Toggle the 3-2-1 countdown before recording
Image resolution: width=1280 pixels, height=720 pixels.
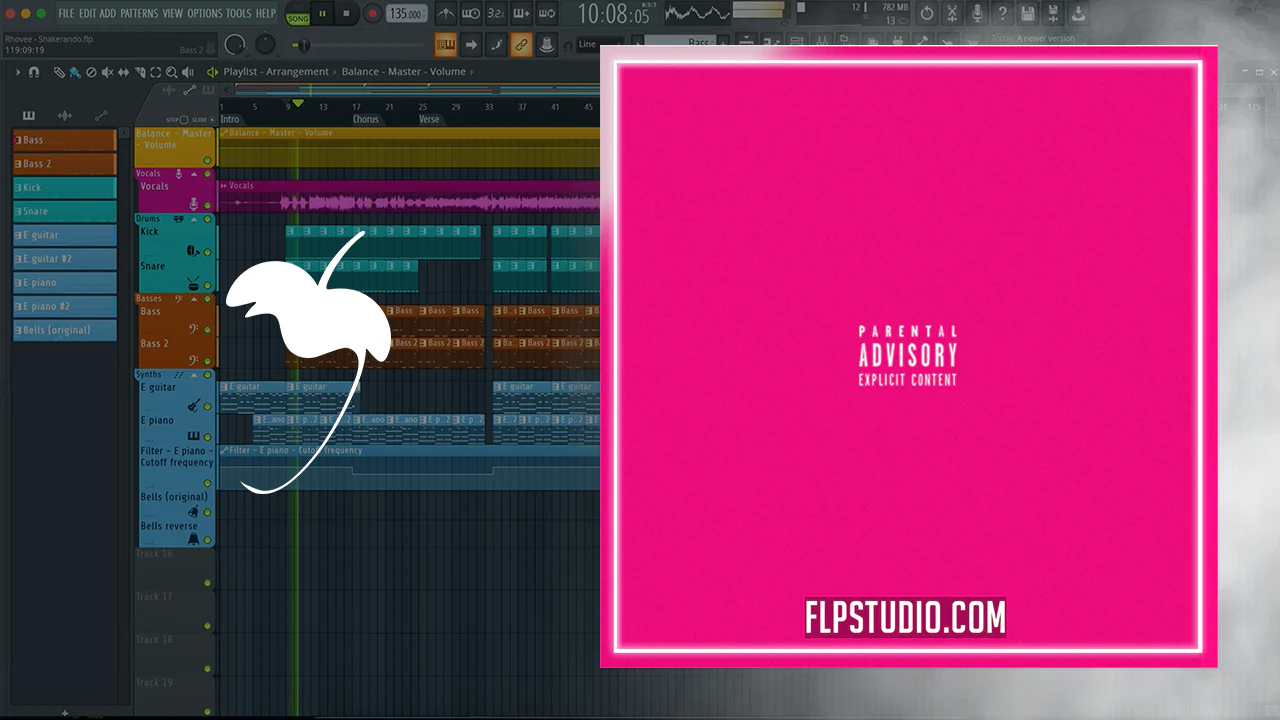496,14
